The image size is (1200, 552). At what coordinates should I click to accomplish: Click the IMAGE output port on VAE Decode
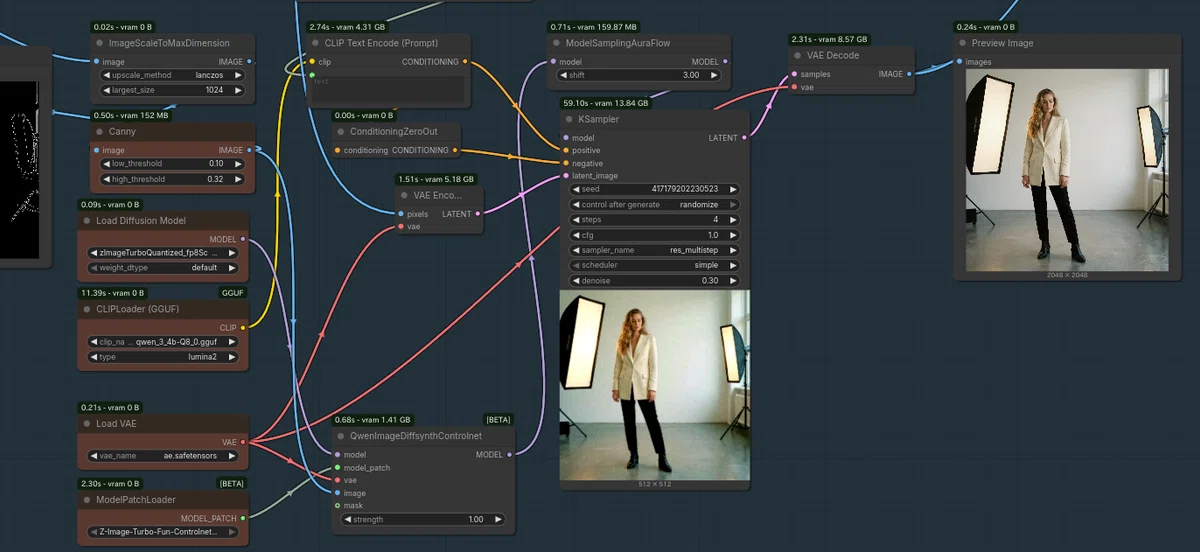click(x=909, y=74)
